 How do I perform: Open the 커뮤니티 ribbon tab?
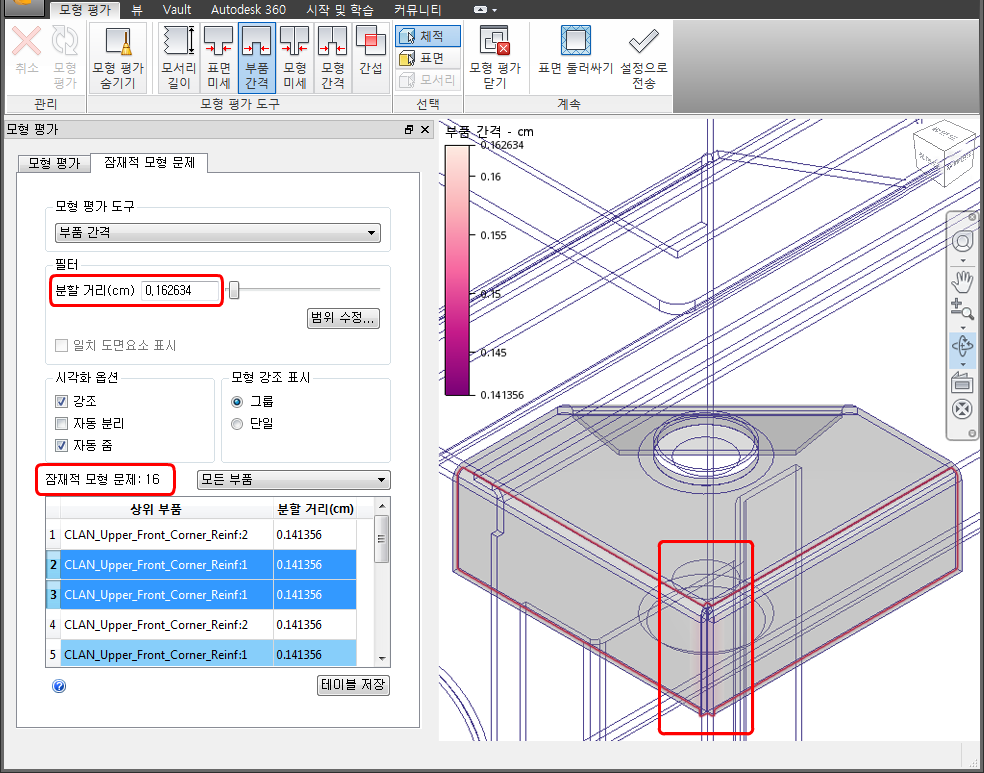pyautogui.click(x=417, y=10)
